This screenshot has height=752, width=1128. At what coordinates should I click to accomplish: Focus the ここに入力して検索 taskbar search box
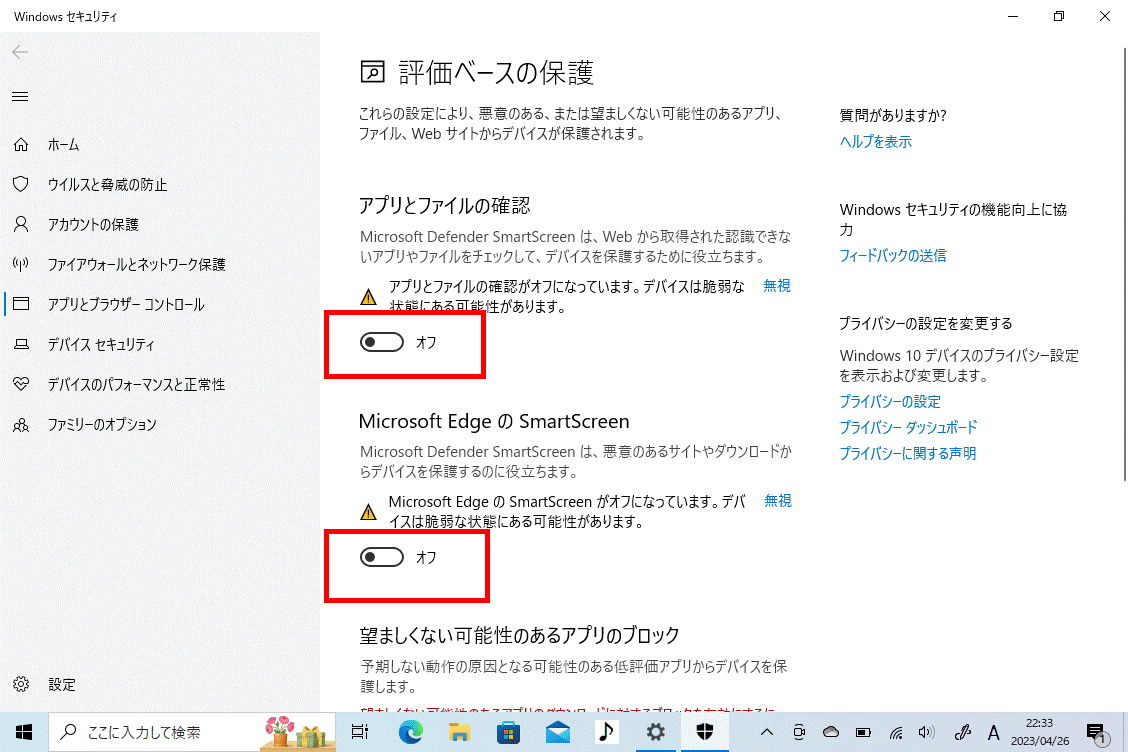(x=192, y=733)
